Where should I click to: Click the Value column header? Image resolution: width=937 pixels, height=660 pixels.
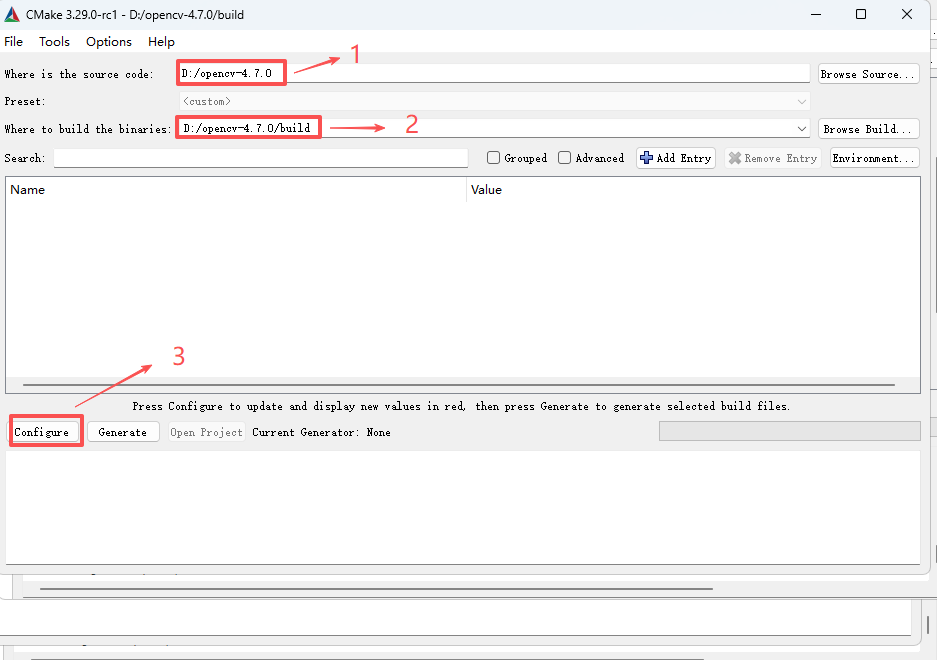coord(693,190)
